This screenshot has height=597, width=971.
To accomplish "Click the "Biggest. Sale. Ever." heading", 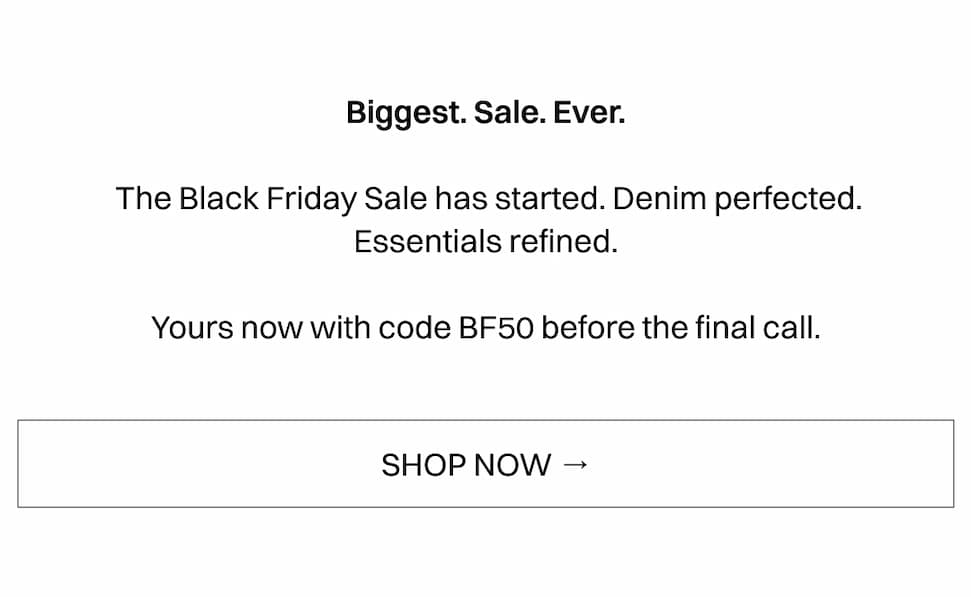I will coord(485,112).
